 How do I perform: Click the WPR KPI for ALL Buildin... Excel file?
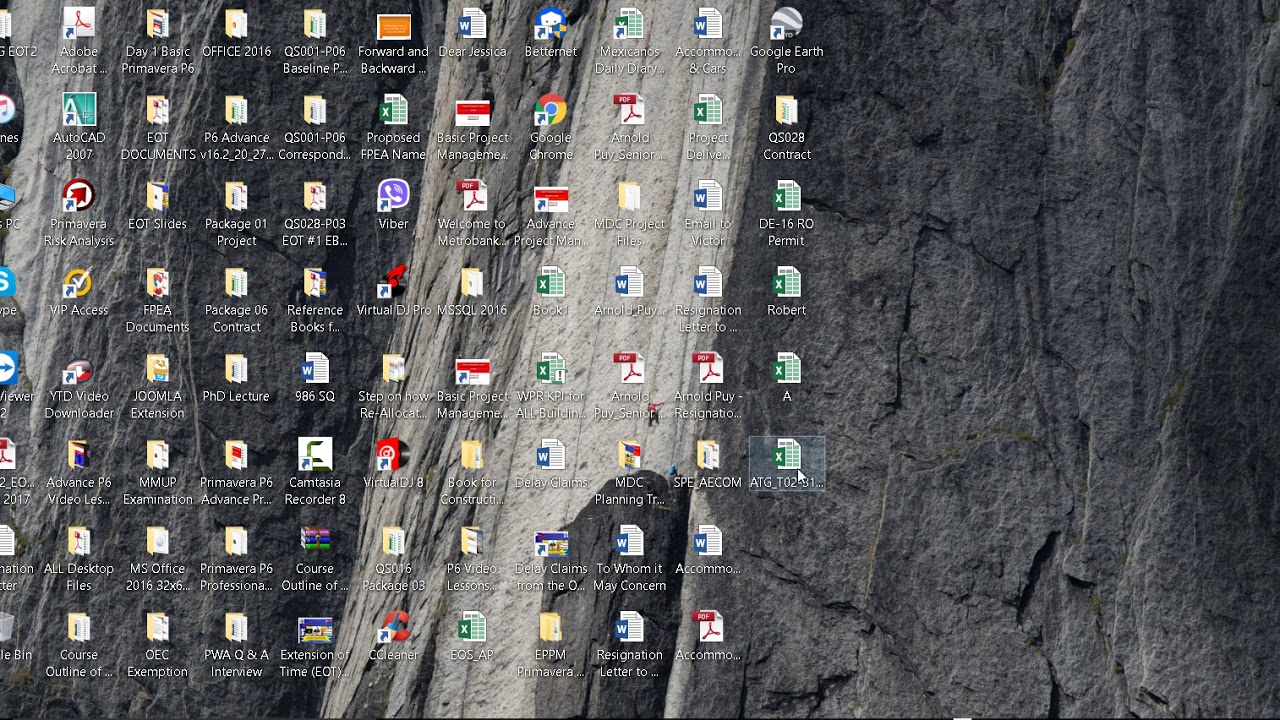pos(551,368)
